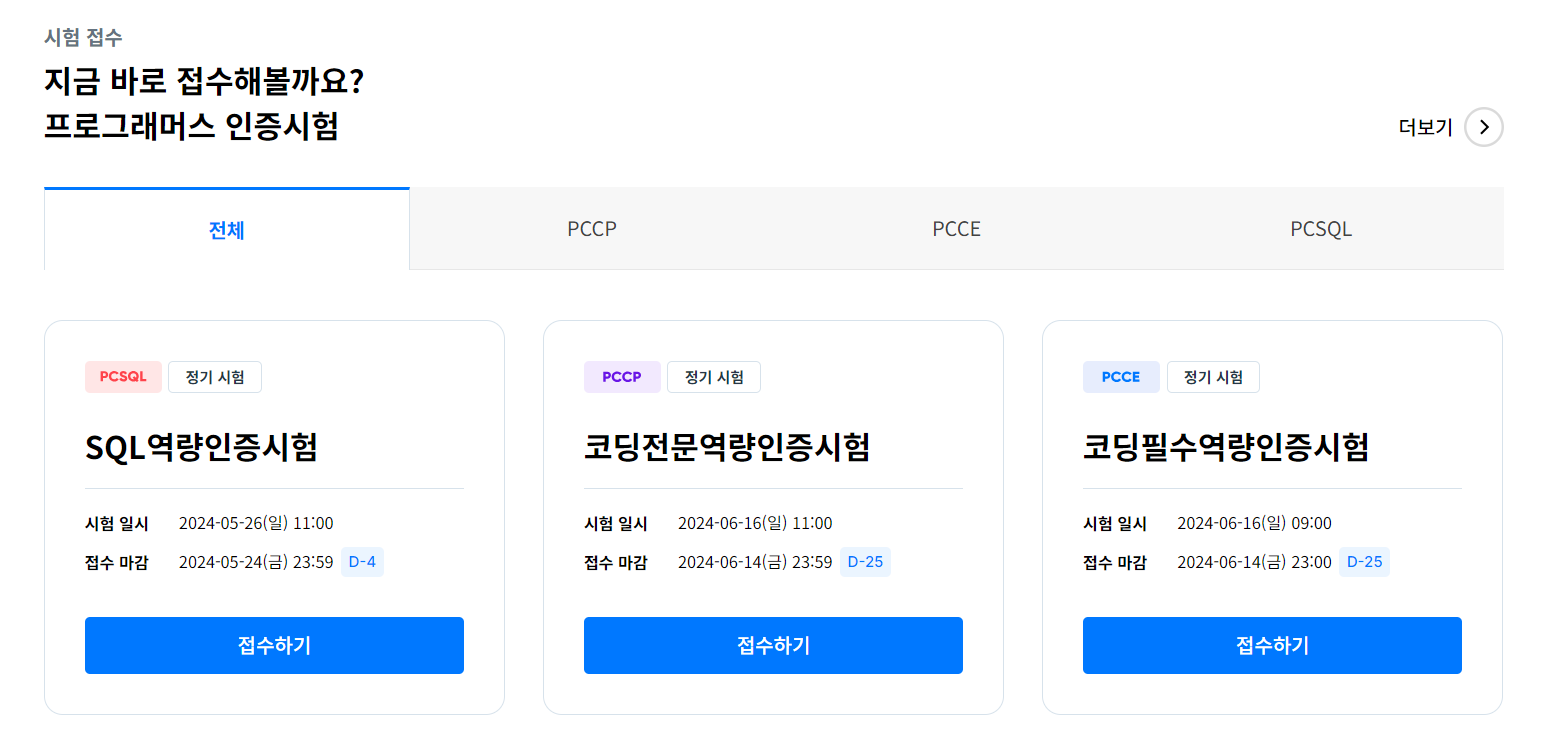Click exam date 2024-06-16(일) 09:00
The image size is (1549, 747).
[1254, 523]
